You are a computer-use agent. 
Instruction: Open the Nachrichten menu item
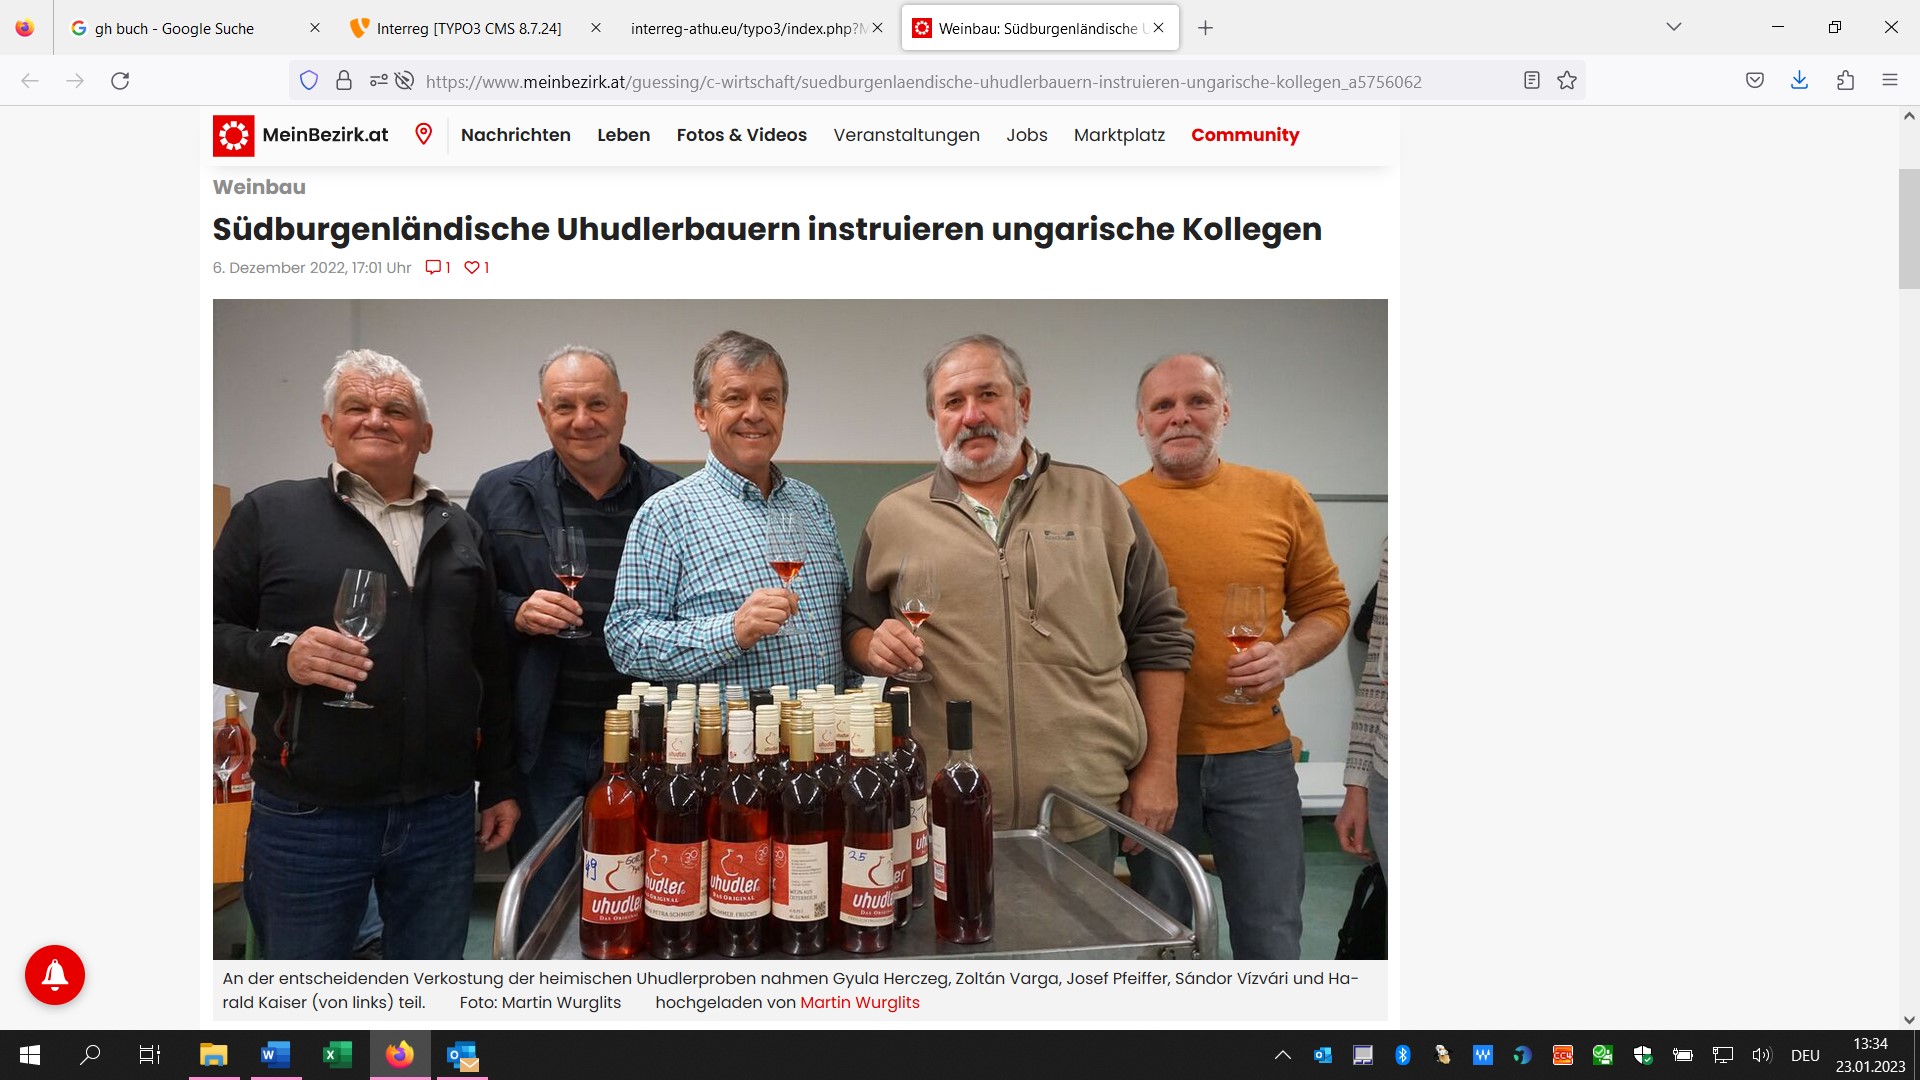point(516,135)
